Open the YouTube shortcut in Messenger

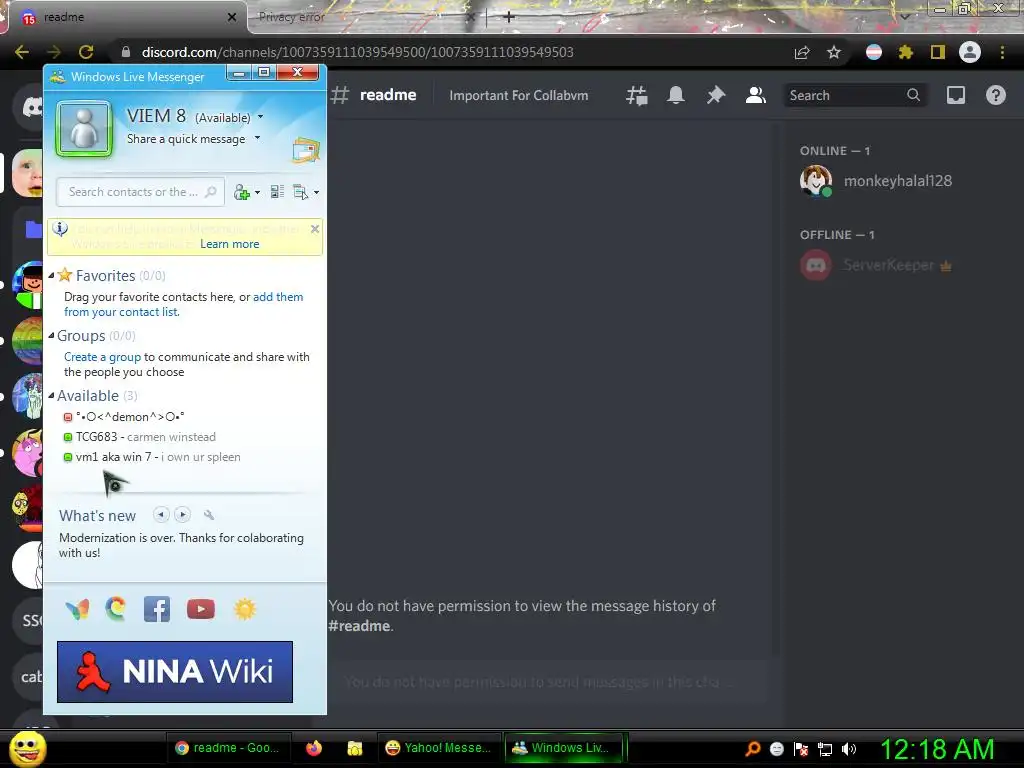tap(200, 609)
